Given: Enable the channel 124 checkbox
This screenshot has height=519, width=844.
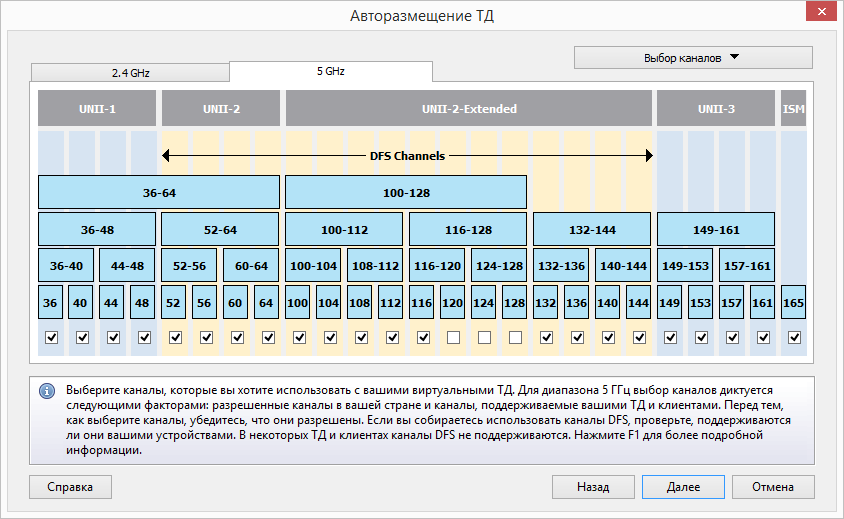Looking at the screenshot, I should [484, 337].
